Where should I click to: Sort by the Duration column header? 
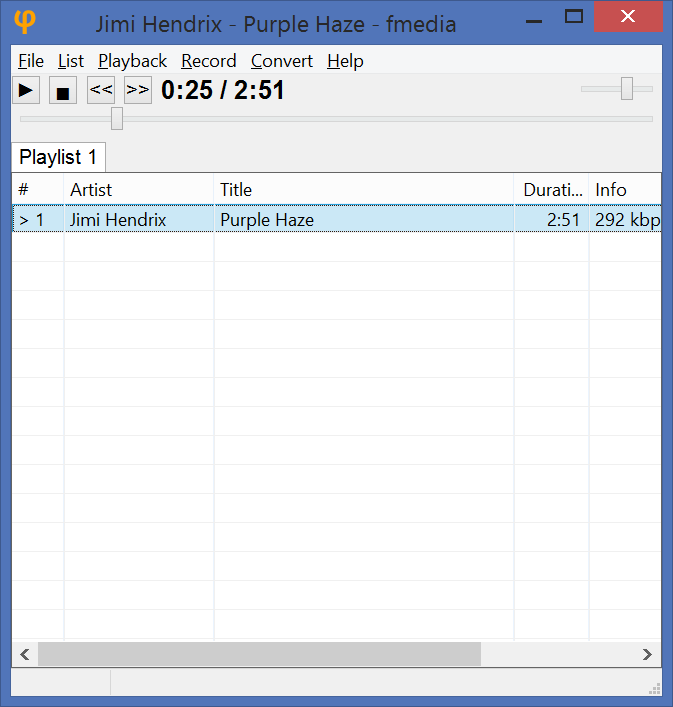tap(551, 190)
